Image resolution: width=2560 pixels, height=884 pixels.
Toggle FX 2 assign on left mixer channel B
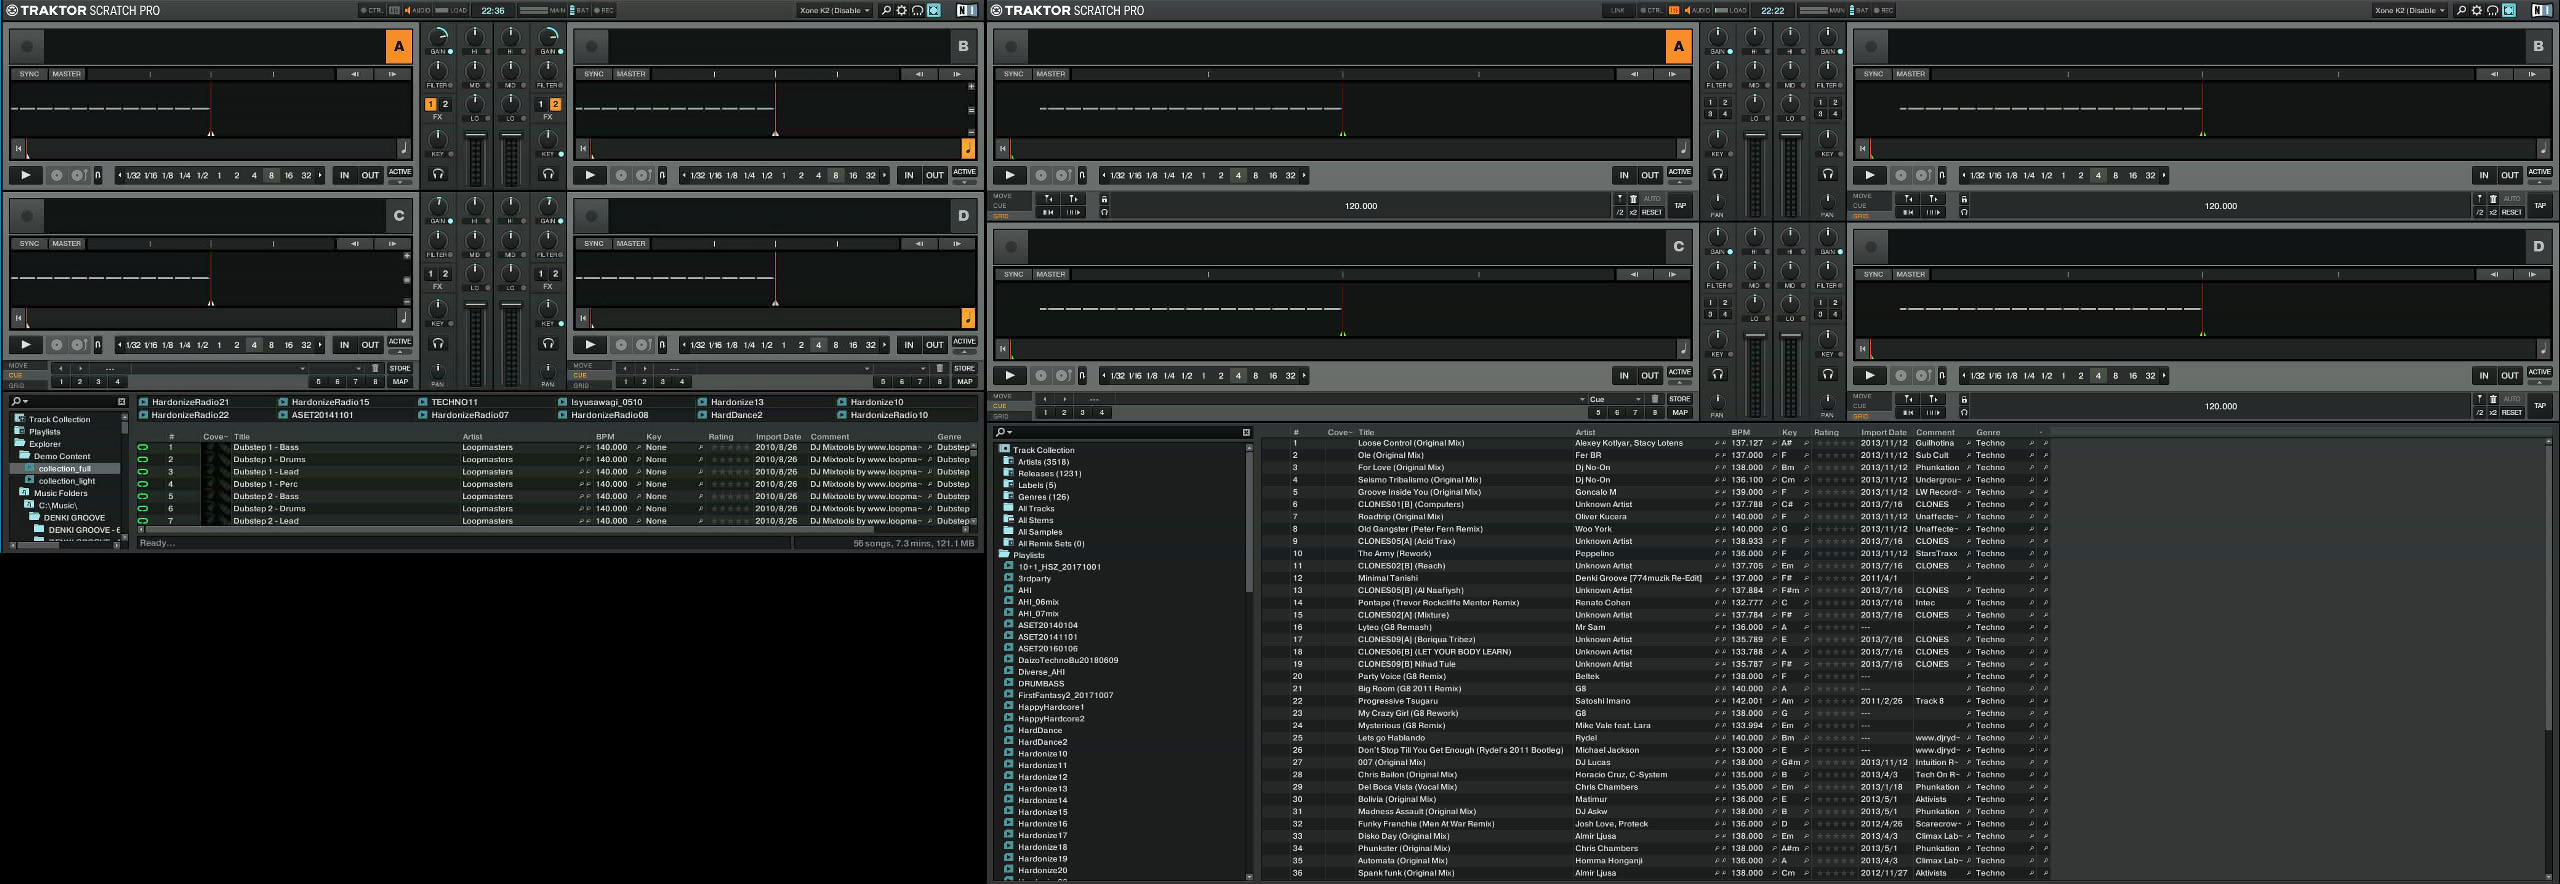556,104
